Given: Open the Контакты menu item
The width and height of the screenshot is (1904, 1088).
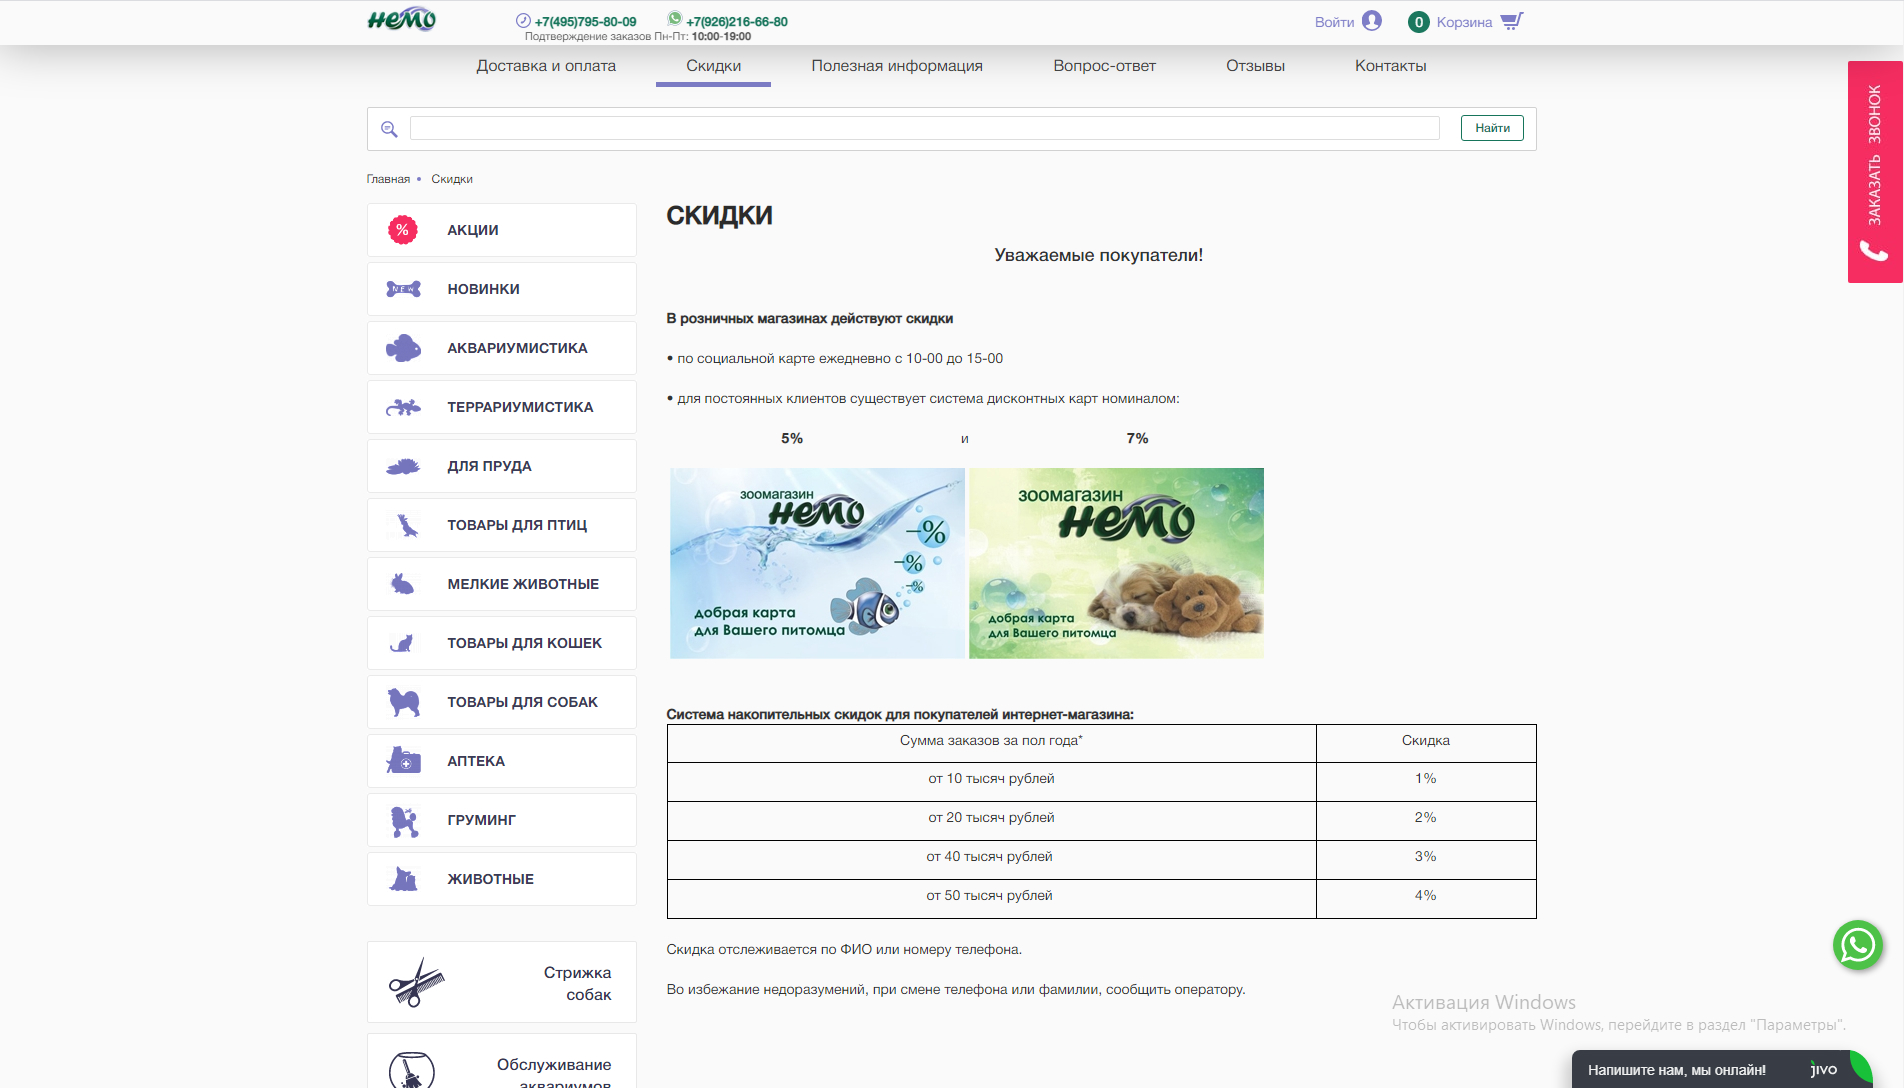Looking at the screenshot, I should [1390, 66].
